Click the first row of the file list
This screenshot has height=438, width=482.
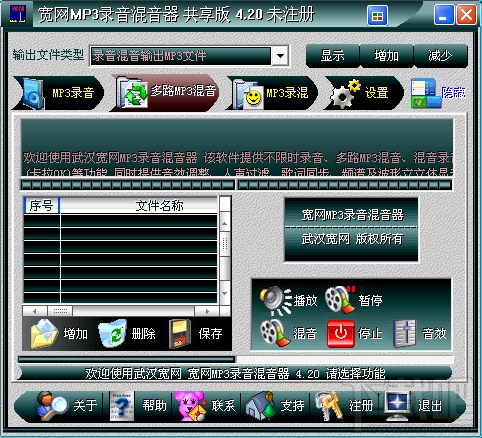(x=121, y=221)
